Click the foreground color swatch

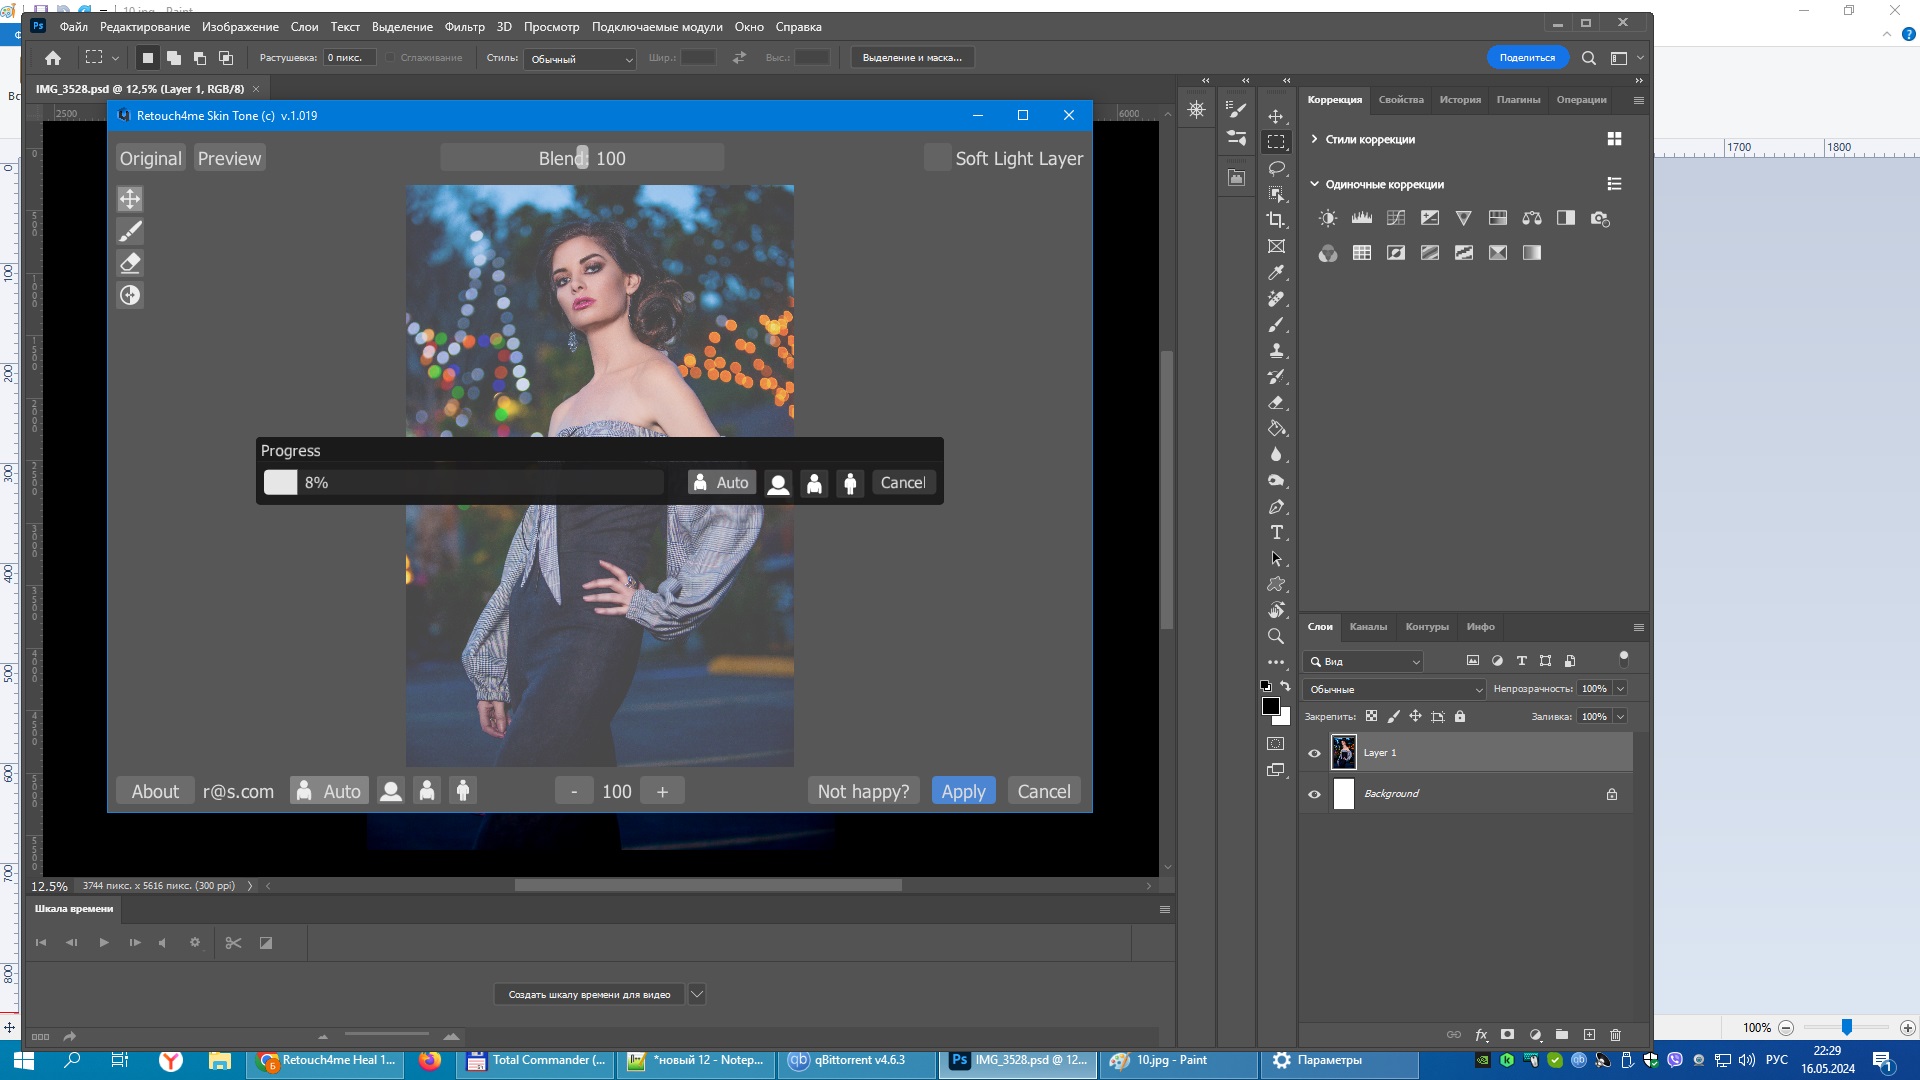(1270, 706)
